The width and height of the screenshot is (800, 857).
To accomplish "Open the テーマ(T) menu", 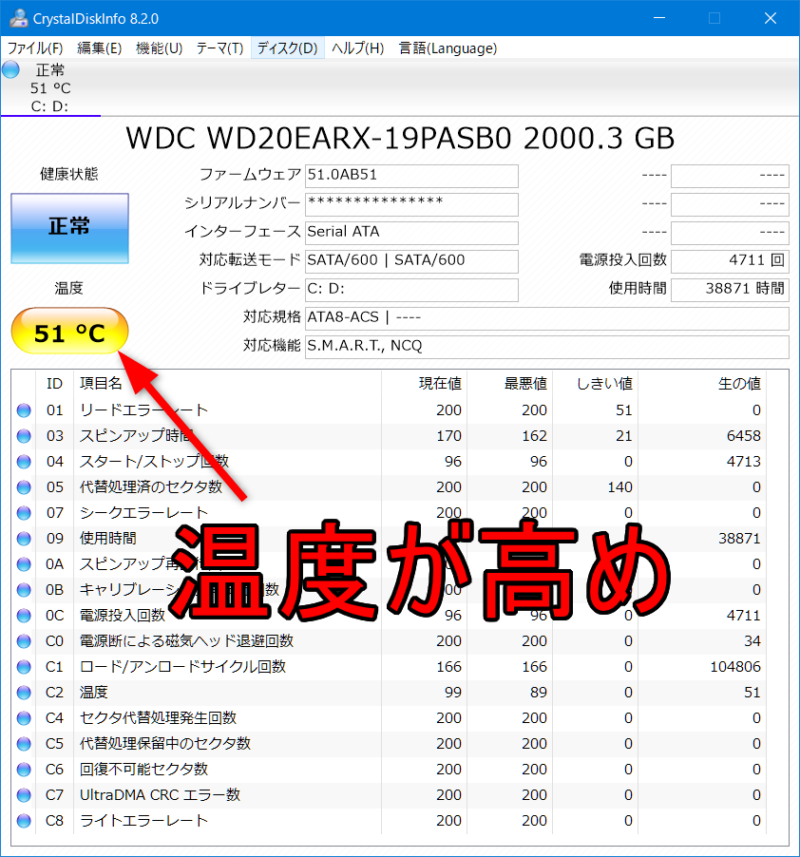I will coord(220,48).
